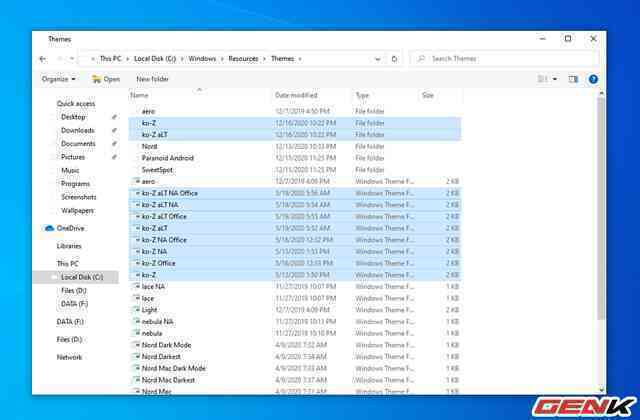This screenshot has width=640, height=420.
Task: Click the file list vertical scrollbar
Action: pyautogui.click(x=601, y=208)
